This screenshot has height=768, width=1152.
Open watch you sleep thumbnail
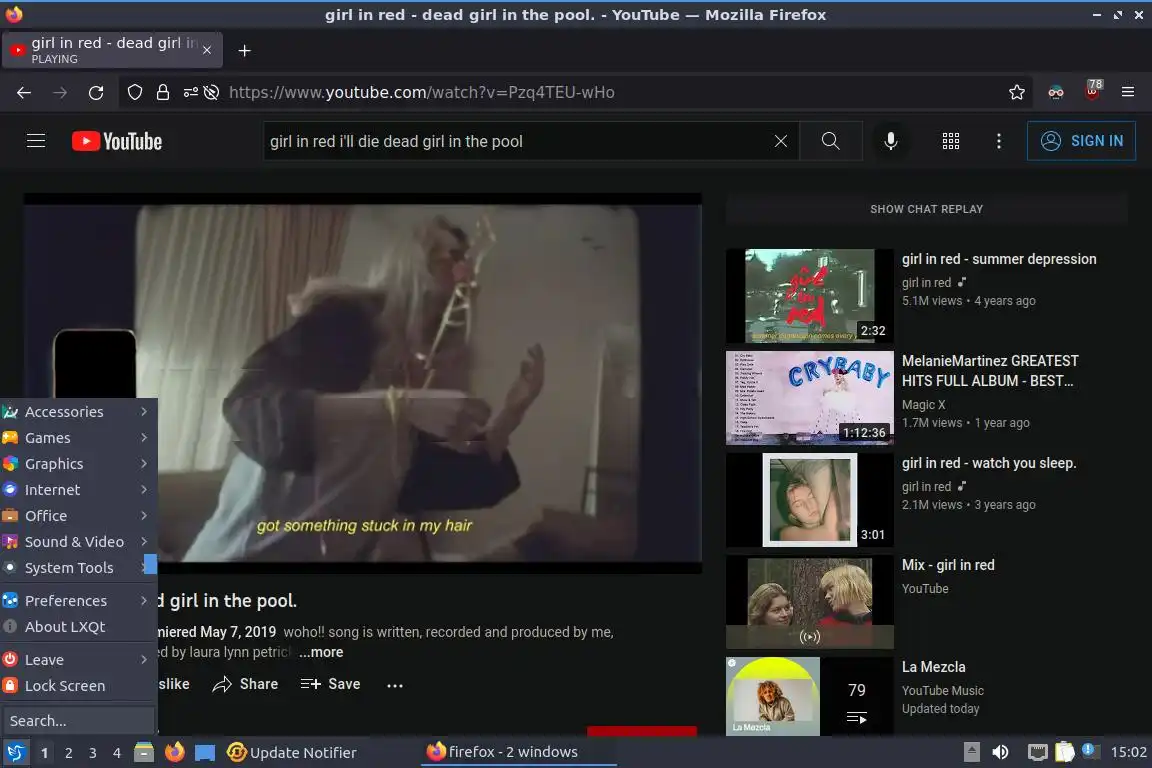click(x=810, y=500)
